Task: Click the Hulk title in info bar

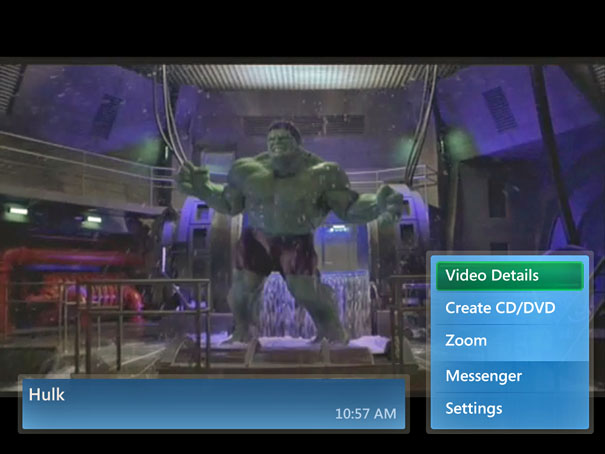Action: coord(47,394)
